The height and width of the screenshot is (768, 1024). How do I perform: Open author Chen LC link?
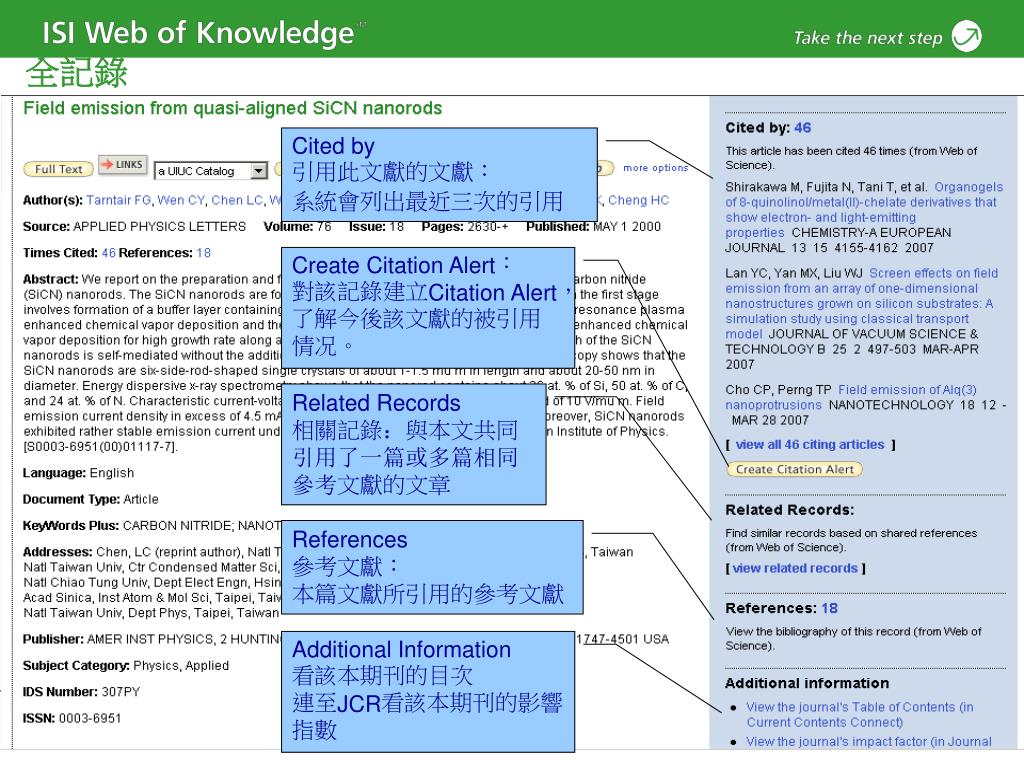tap(237, 200)
